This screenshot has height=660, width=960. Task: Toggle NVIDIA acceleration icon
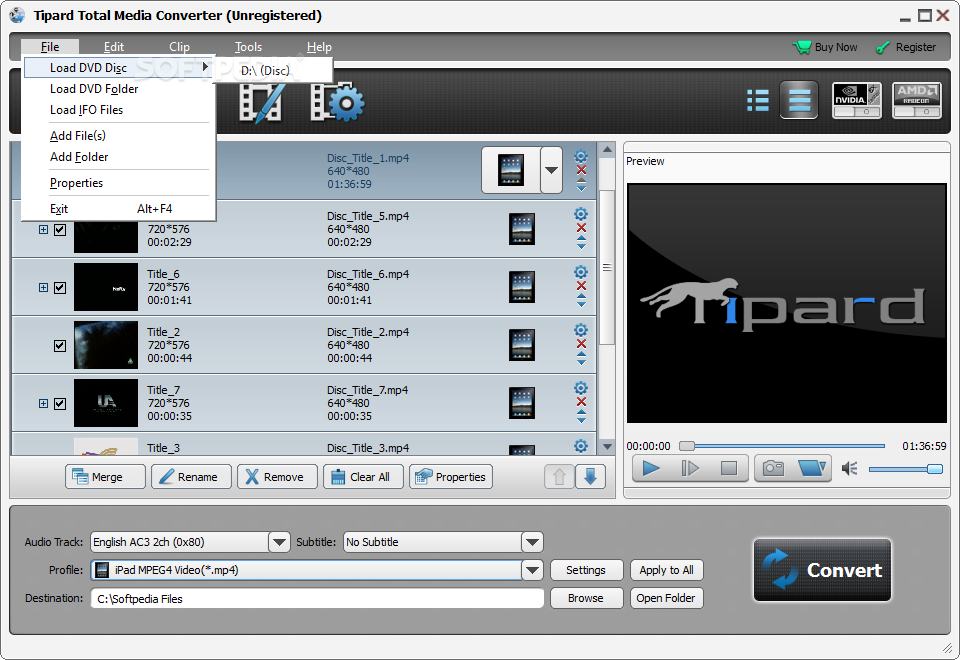(x=857, y=100)
